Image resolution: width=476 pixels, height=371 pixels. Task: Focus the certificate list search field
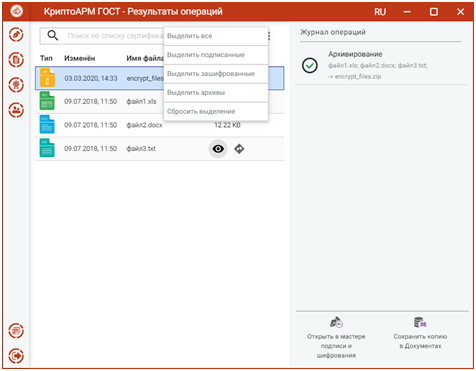114,36
